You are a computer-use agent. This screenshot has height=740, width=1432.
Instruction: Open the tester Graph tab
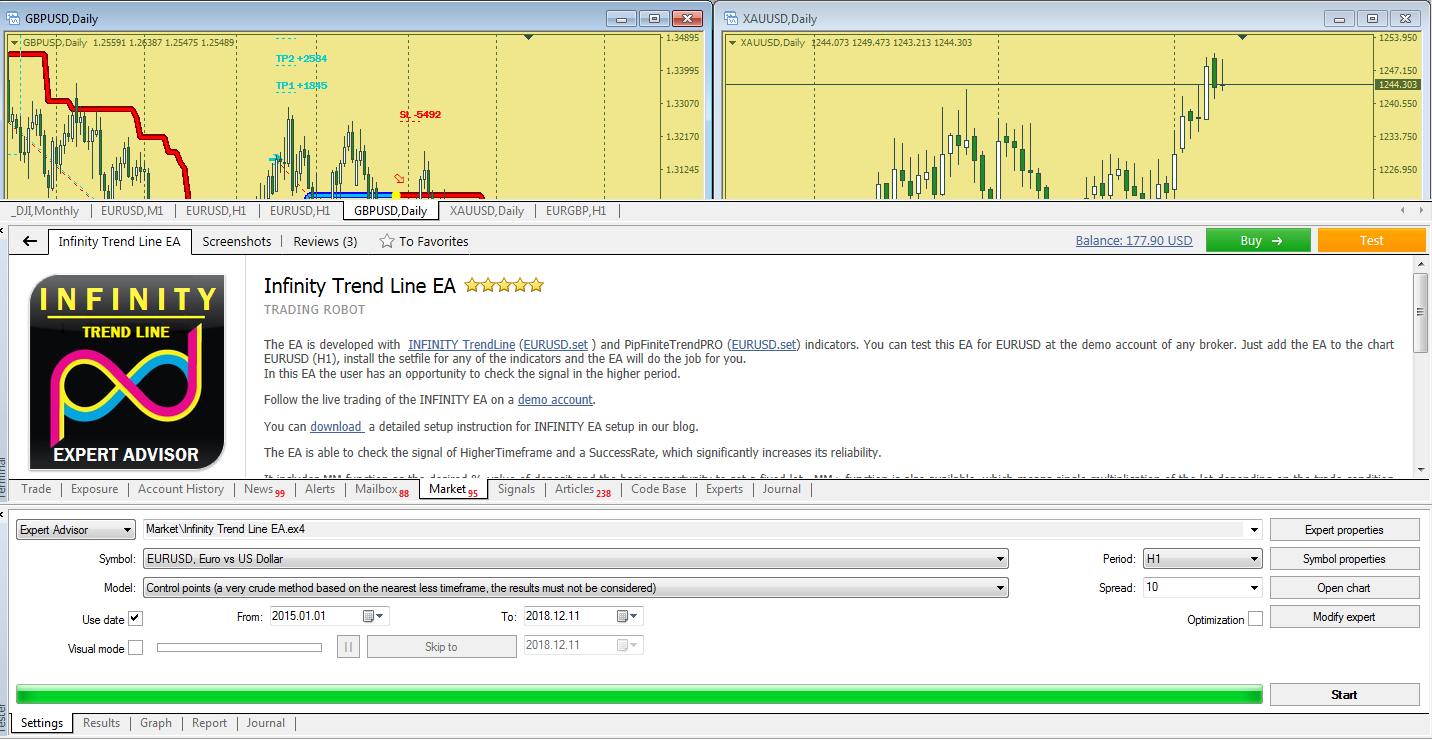(x=156, y=723)
